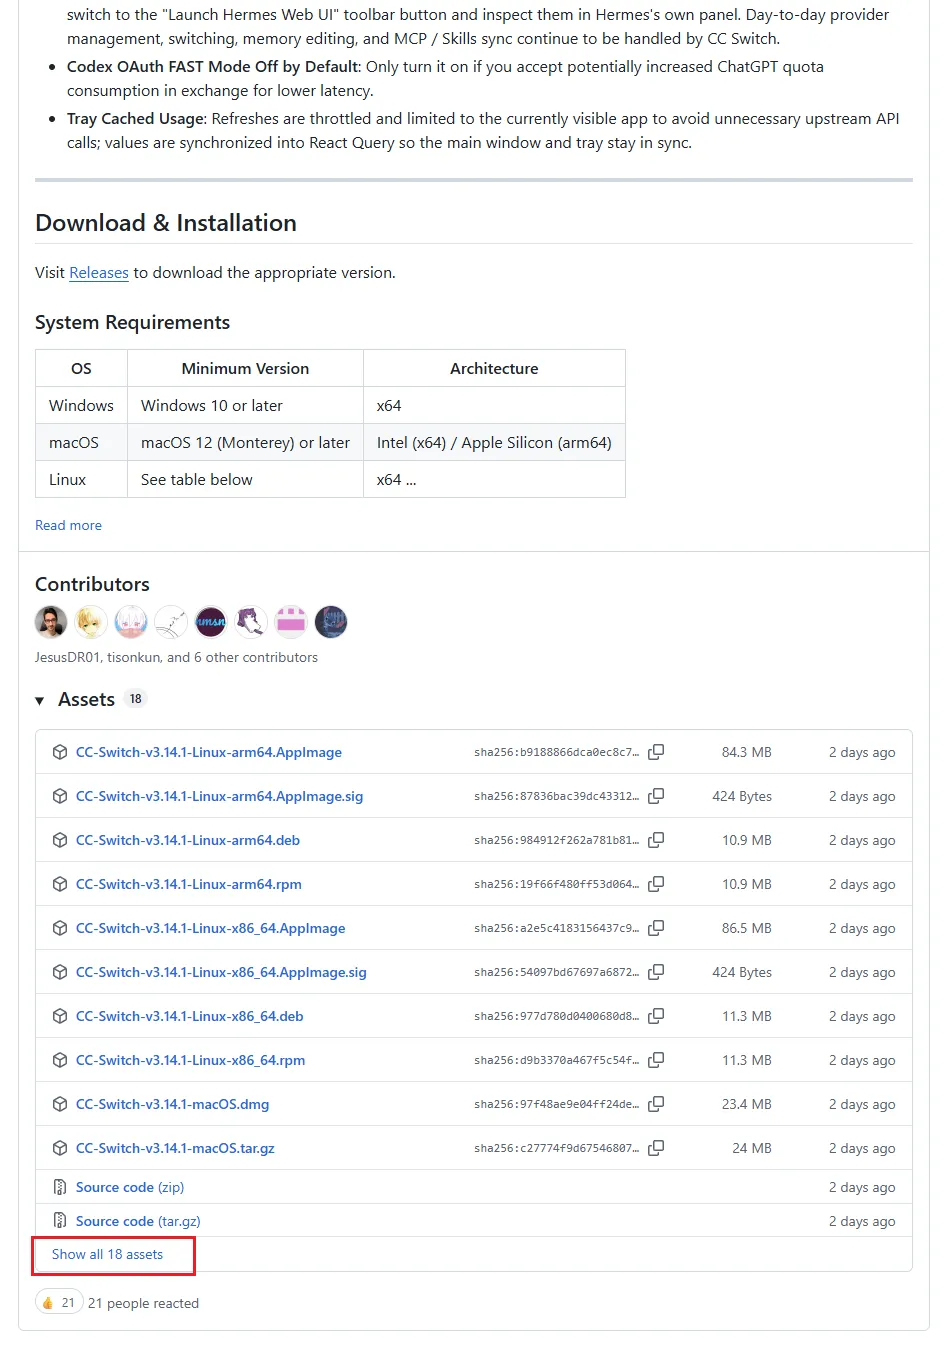945x1352 pixels.
Task: Download Source code (tar.gz)
Action: click(x=138, y=1221)
